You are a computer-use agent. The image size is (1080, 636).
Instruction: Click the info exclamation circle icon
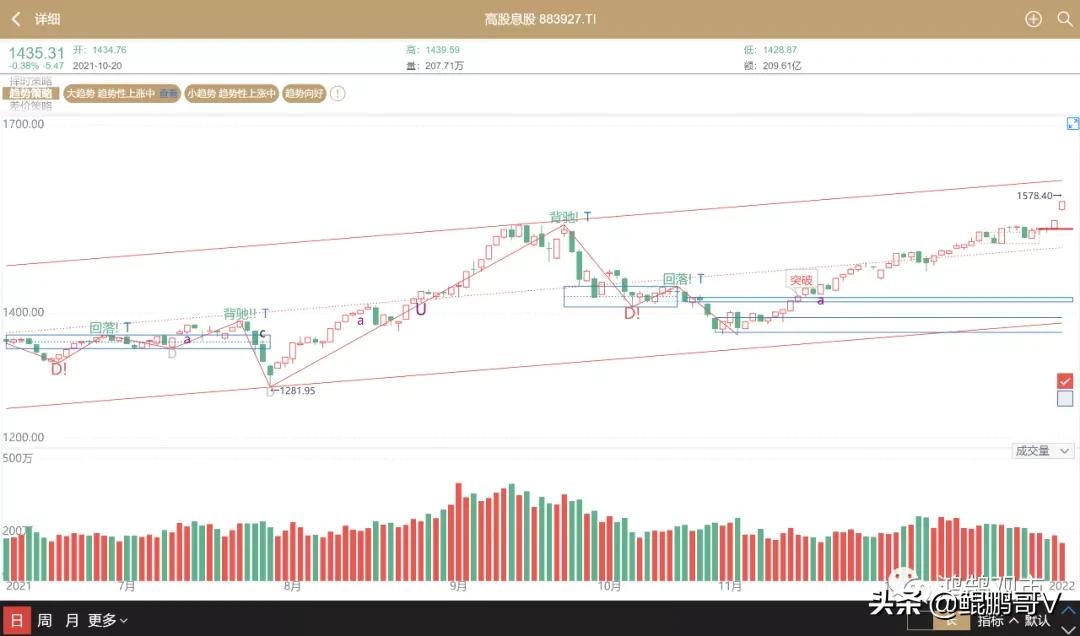point(337,93)
